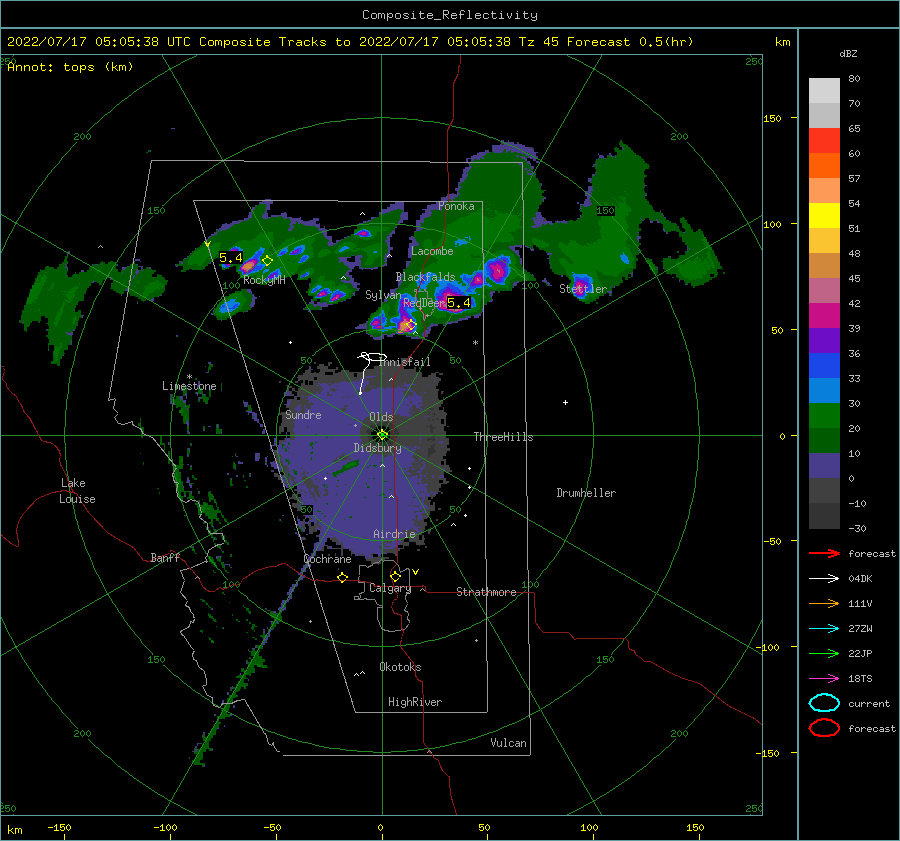Pick the light gray 70-80 dBZ swatch
Viewport: 900px width, 841px height.
click(x=824, y=91)
